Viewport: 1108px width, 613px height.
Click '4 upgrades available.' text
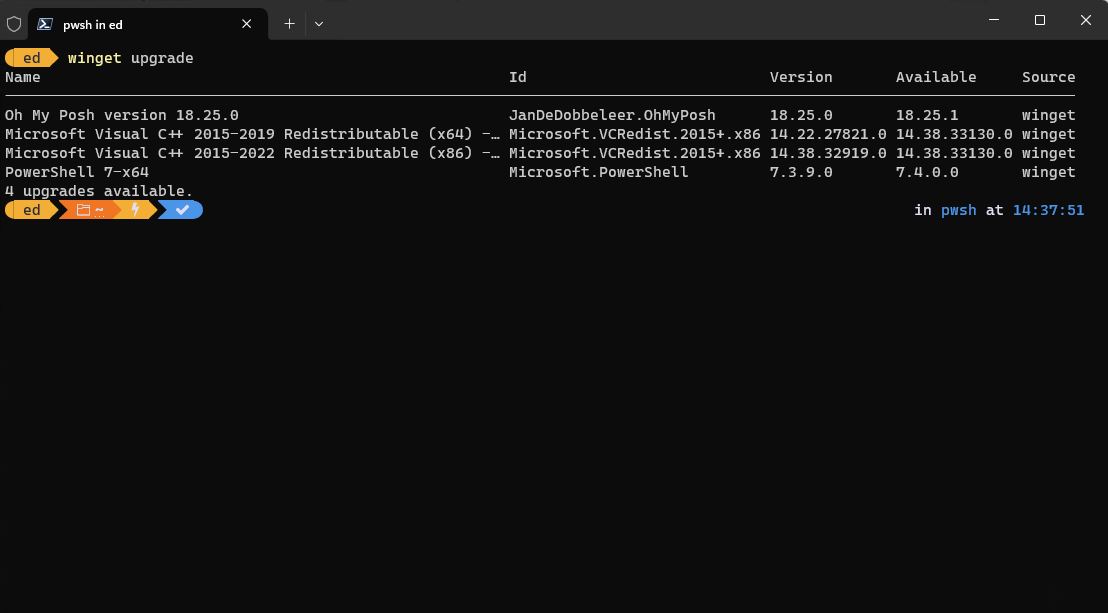(99, 192)
